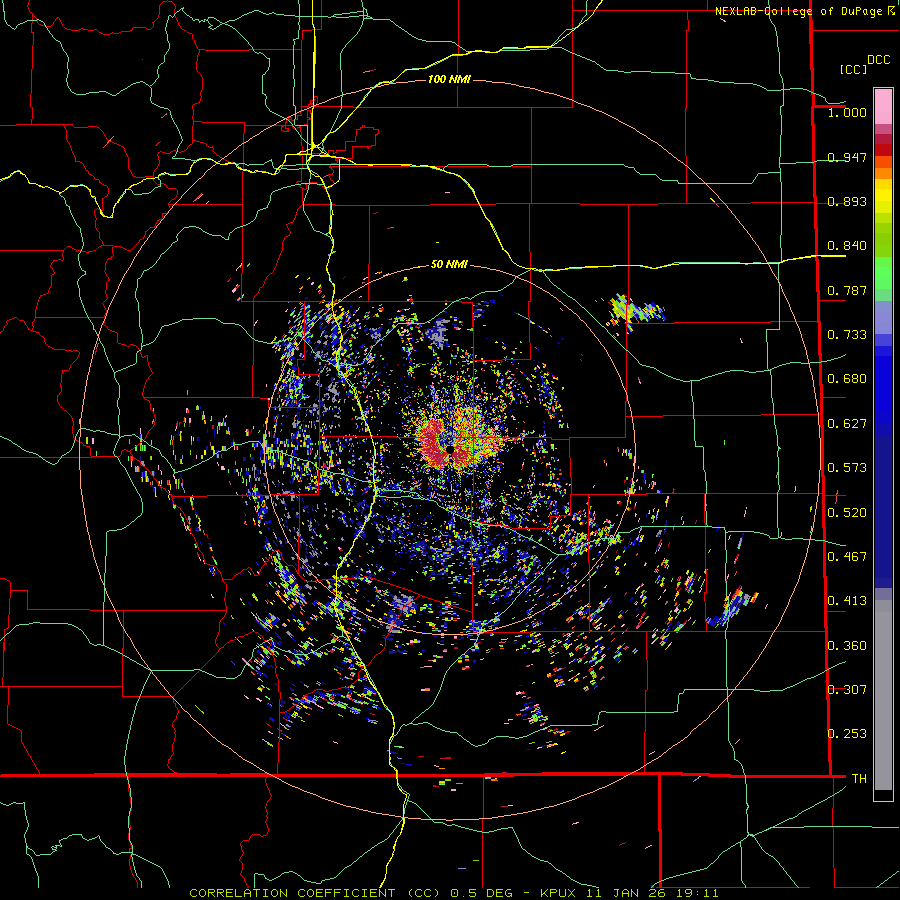Click the 0.360 scale value
Screen dimensions: 900x900
pyautogui.click(x=847, y=646)
